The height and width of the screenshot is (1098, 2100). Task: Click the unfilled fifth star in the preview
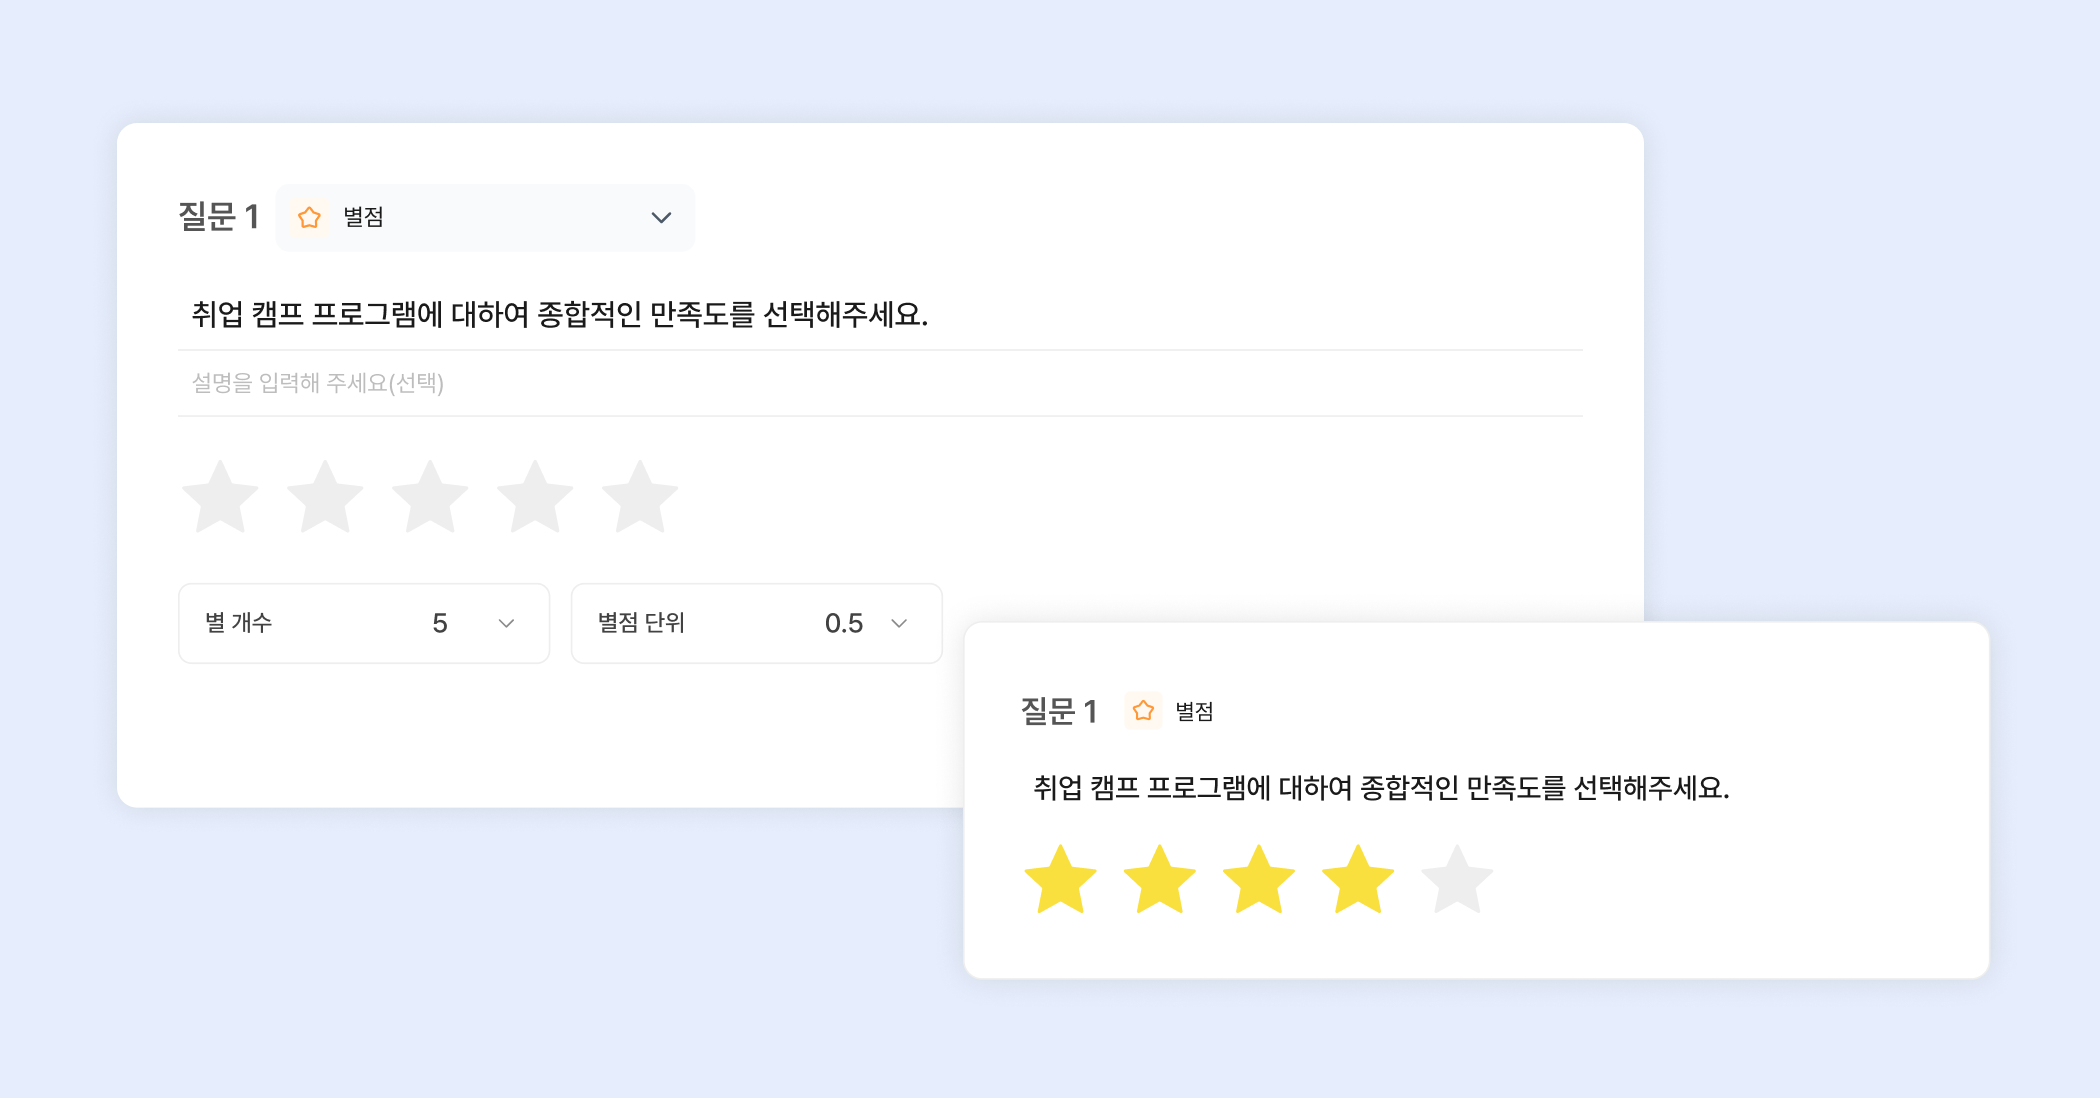[1457, 881]
